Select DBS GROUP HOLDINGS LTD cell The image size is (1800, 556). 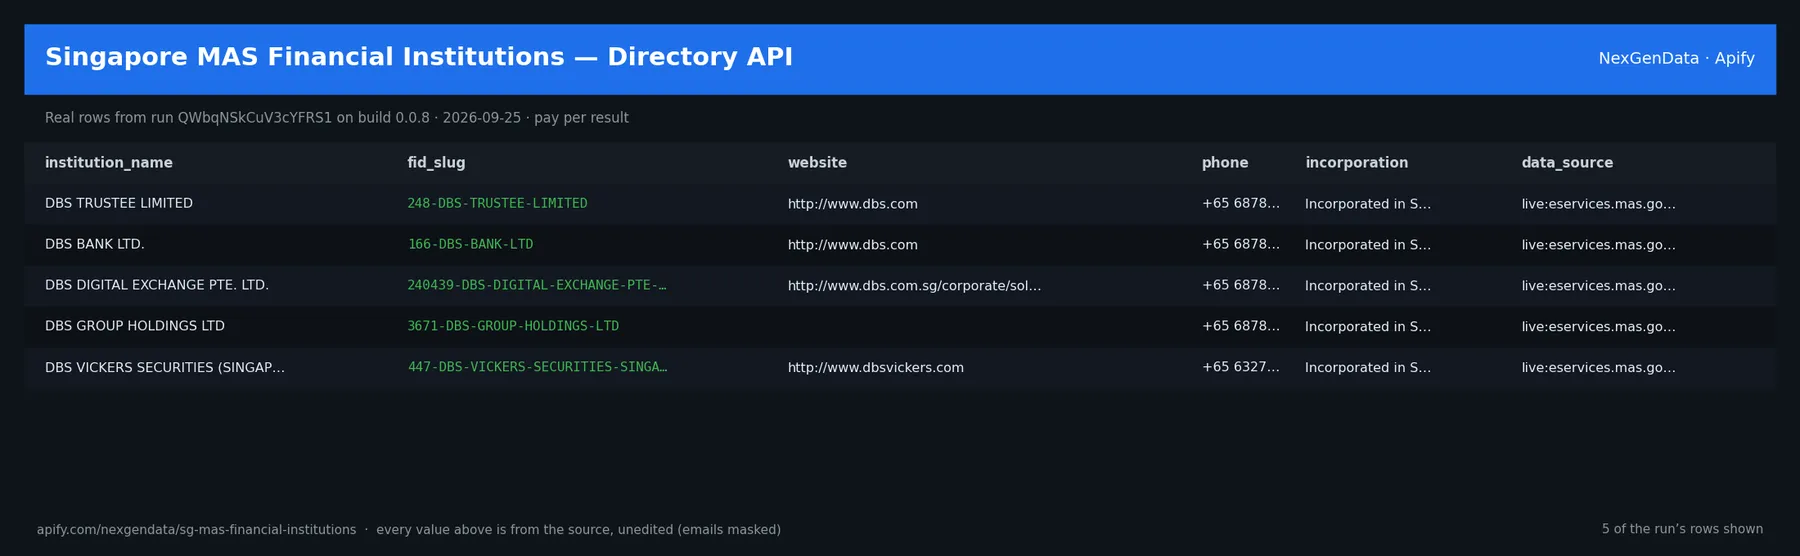[135, 327]
